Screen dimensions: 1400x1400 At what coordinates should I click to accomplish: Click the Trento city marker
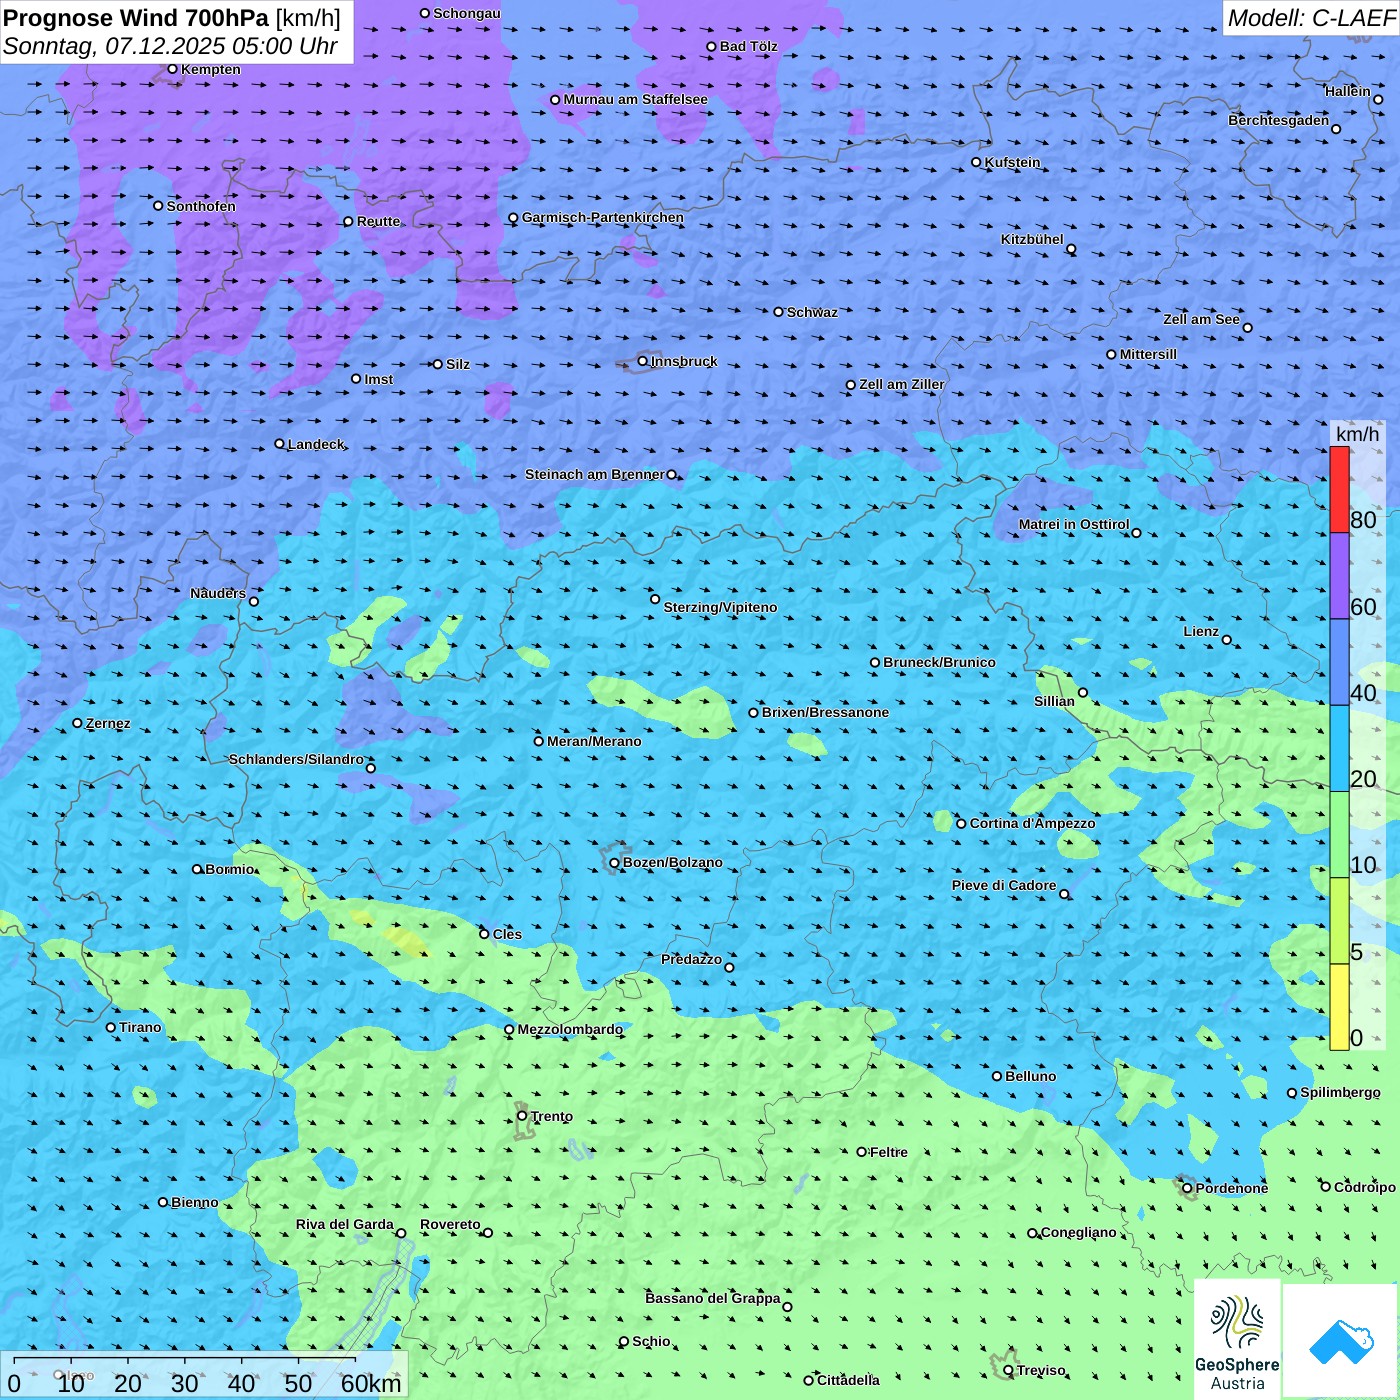point(522,1116)
